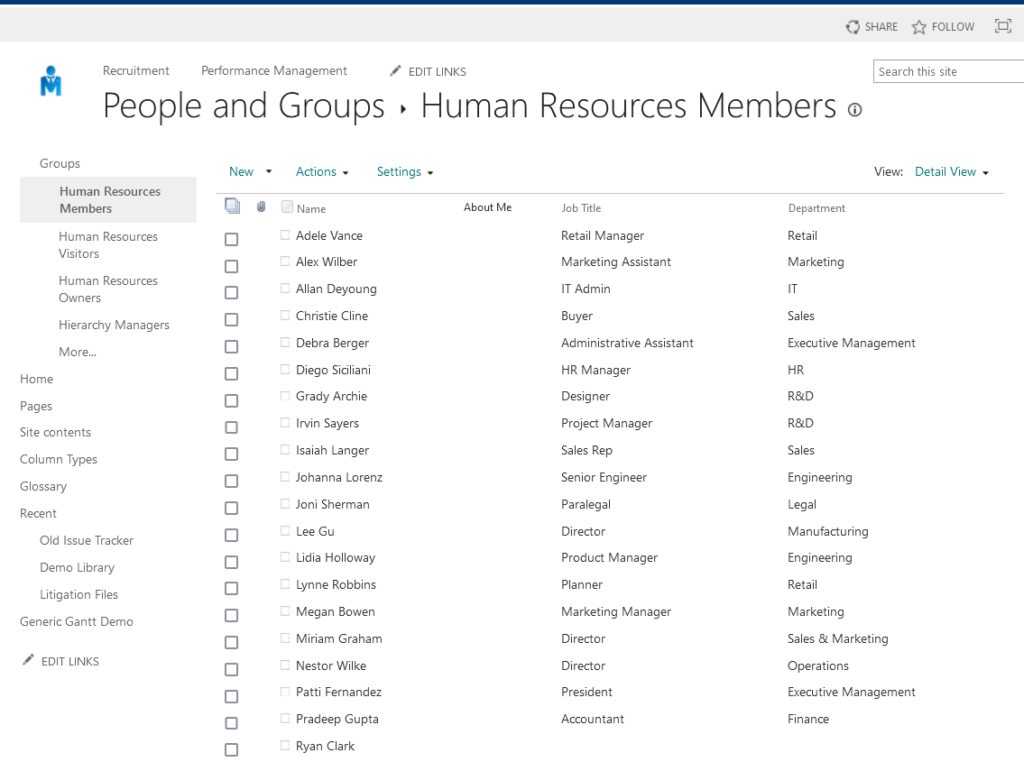The image size is (1024, 771).
Task: Open Performance Management in top navigation
Action: pos(274,71)
